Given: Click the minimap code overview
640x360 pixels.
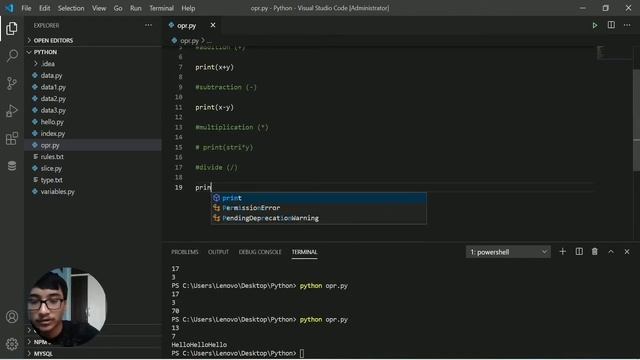Looking at the screenshot, I should coord(614,53).
